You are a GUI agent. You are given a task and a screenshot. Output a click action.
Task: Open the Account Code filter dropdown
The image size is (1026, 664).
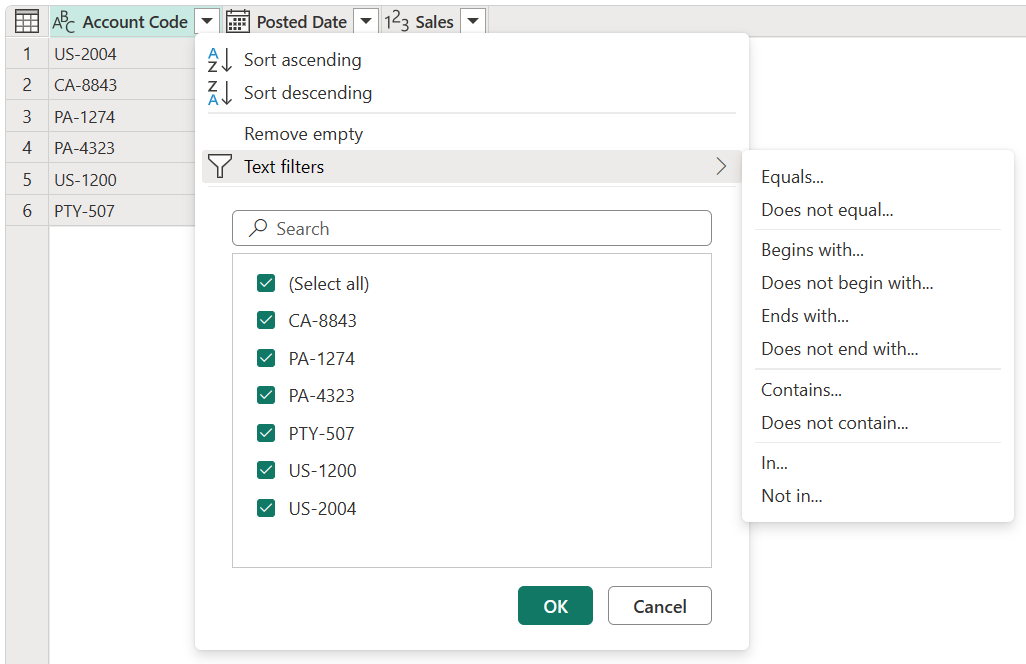click(207, 20)
